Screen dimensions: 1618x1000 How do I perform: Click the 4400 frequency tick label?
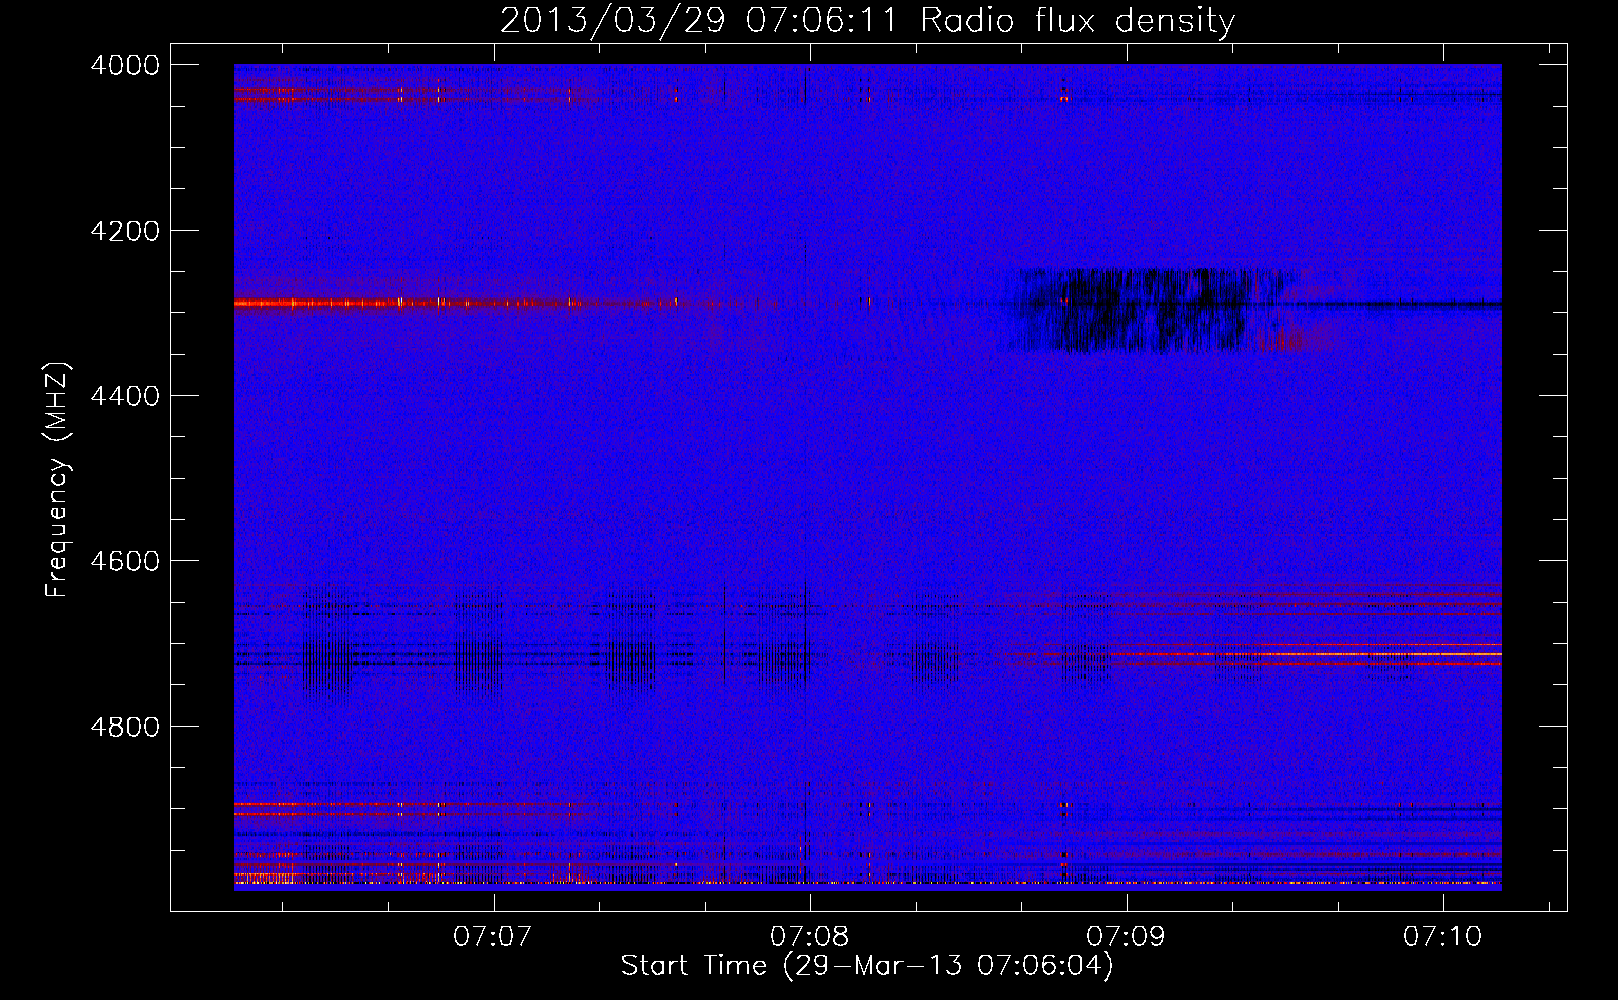pos(125,396)
